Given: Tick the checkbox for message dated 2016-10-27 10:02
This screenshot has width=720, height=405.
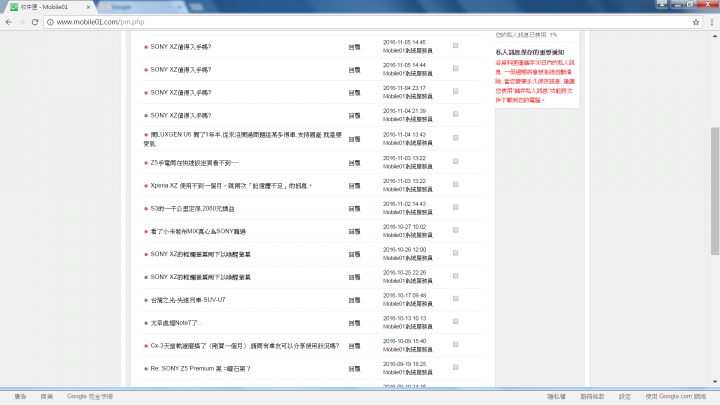Looking at the screenshot, I should 456,230.
